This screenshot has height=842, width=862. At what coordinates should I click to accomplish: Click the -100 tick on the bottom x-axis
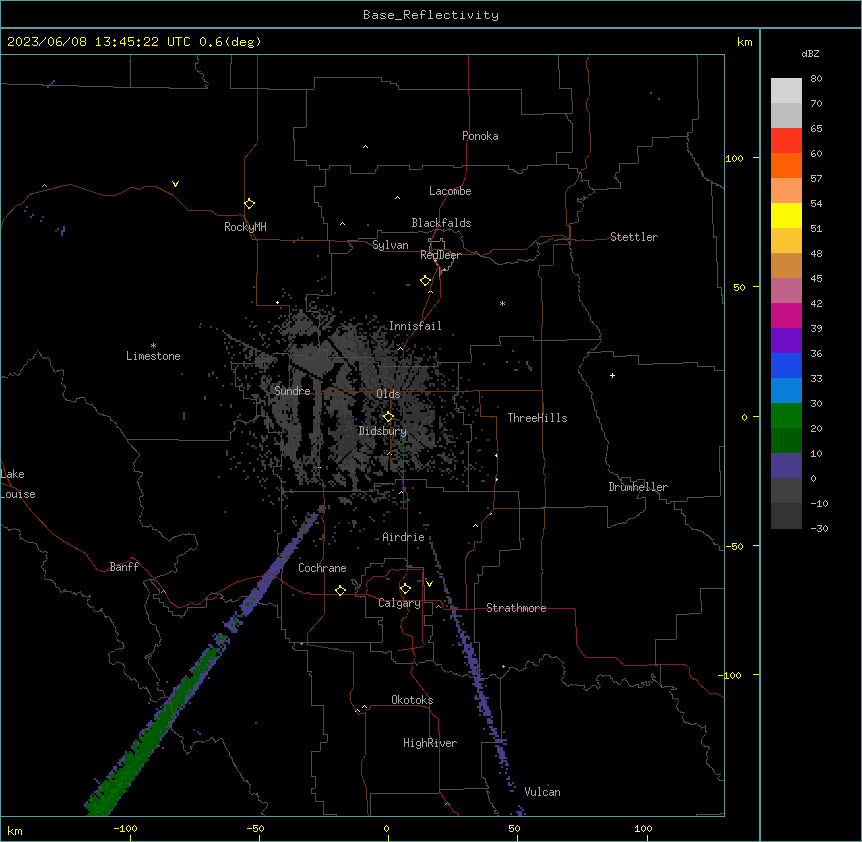[x=125, y=828]
